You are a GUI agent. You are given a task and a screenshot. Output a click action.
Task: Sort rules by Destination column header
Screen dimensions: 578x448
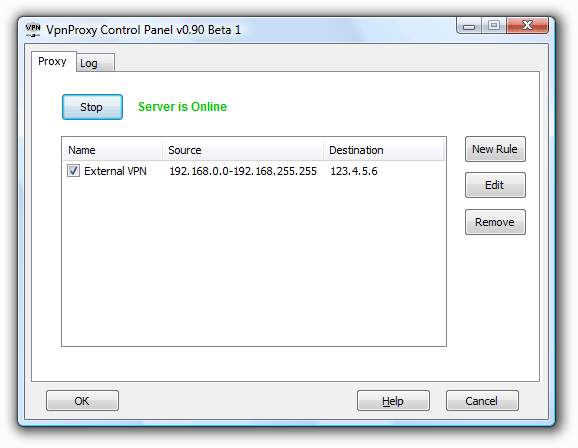pos(383,150)
